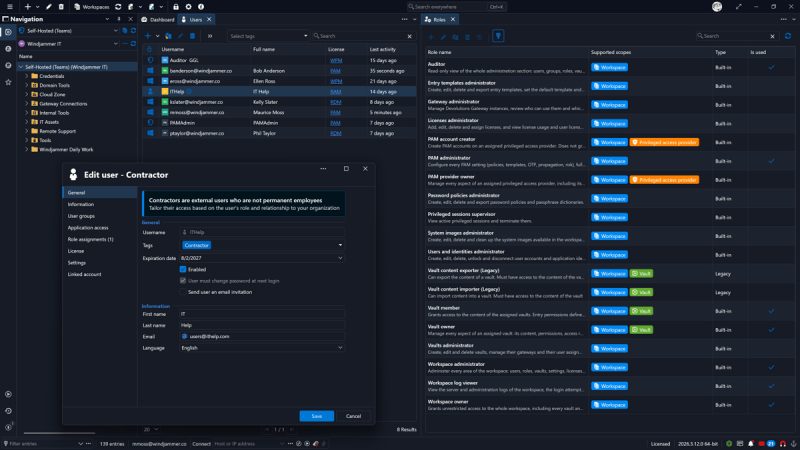Refresh the Self-Hosted (Teams) data source
Viewport: 800px width, 450px height.
coord(133,31)
